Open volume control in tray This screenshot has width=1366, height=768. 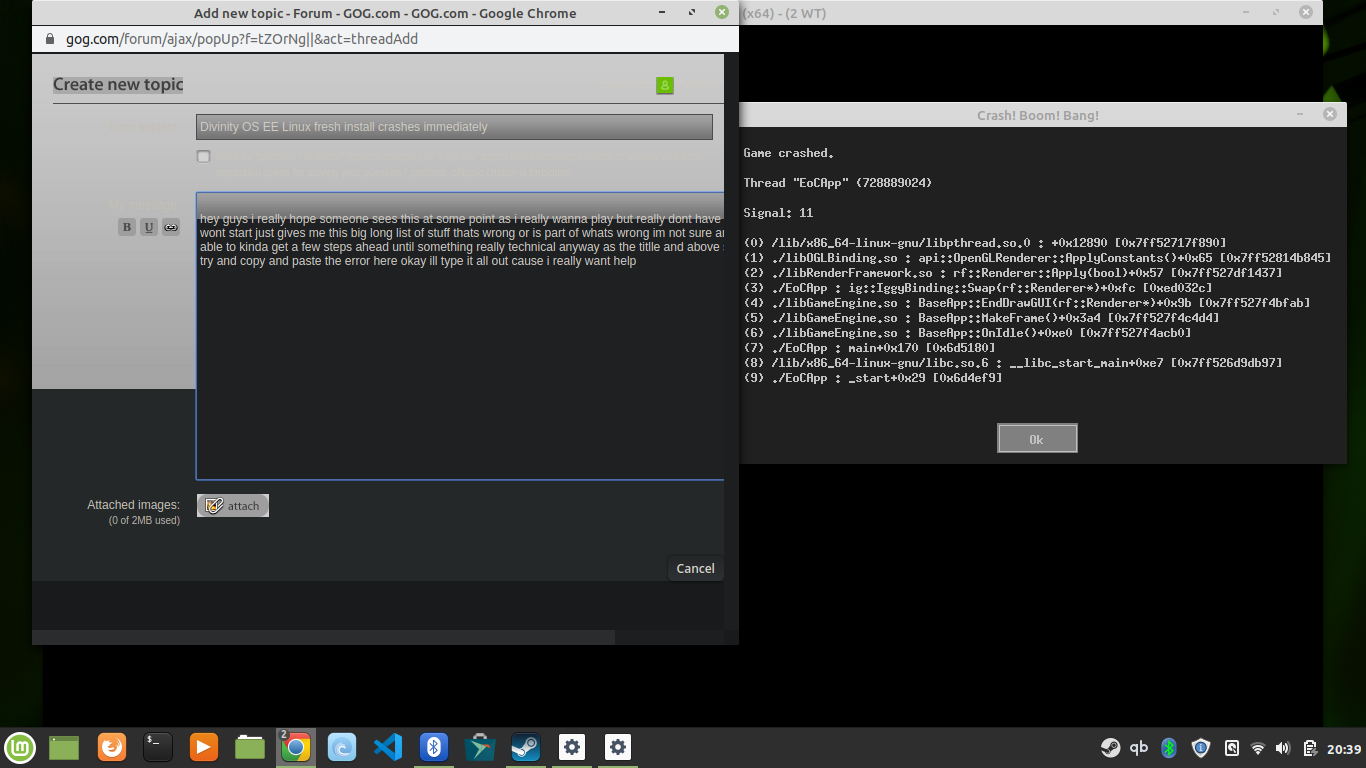tap(1284, 748)
